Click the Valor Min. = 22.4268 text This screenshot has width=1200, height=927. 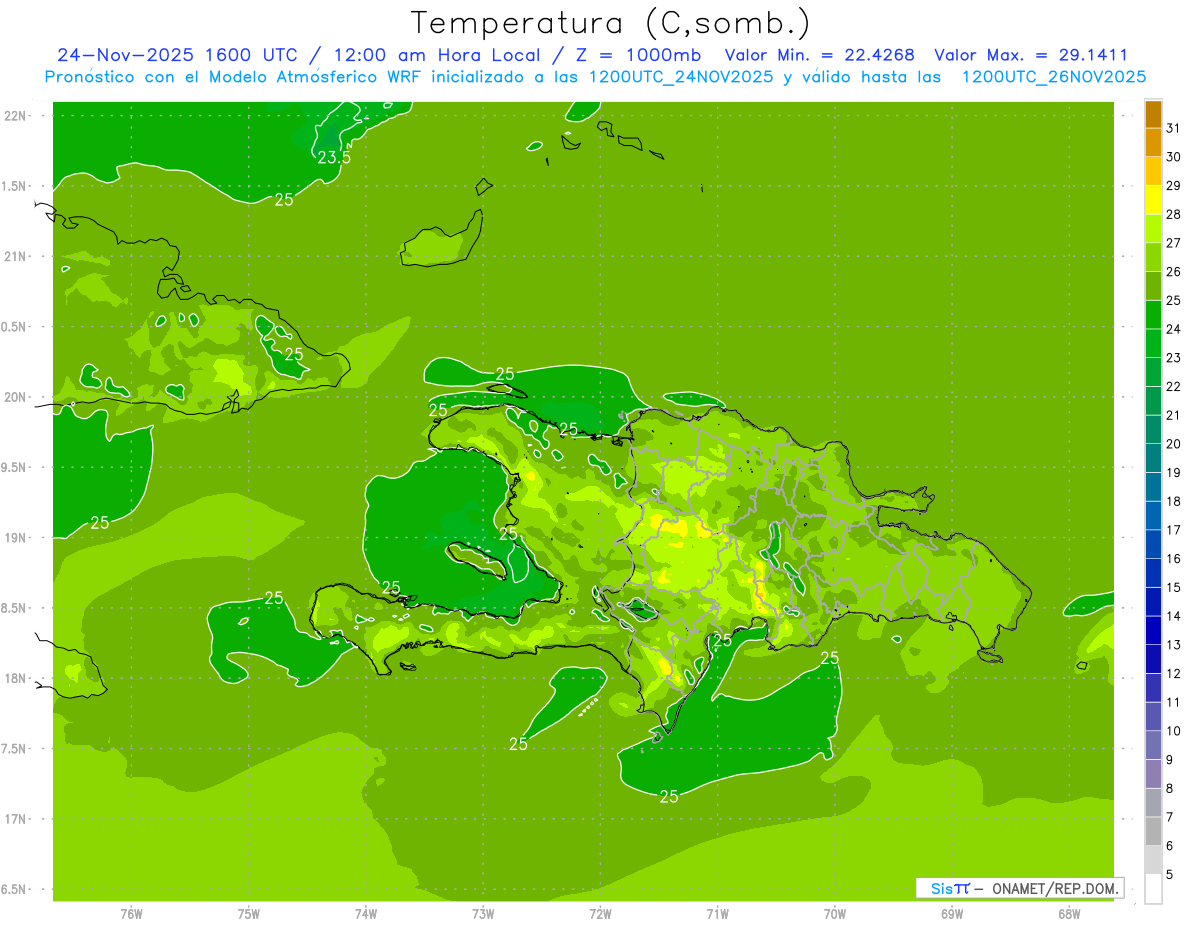pos(819,55)
